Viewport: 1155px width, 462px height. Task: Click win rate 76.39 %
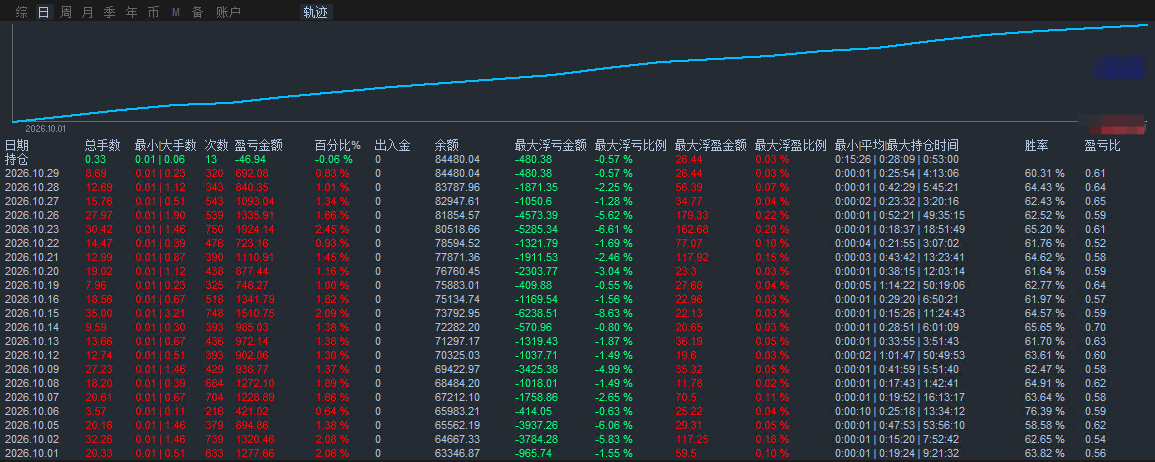pos(1045,411)
